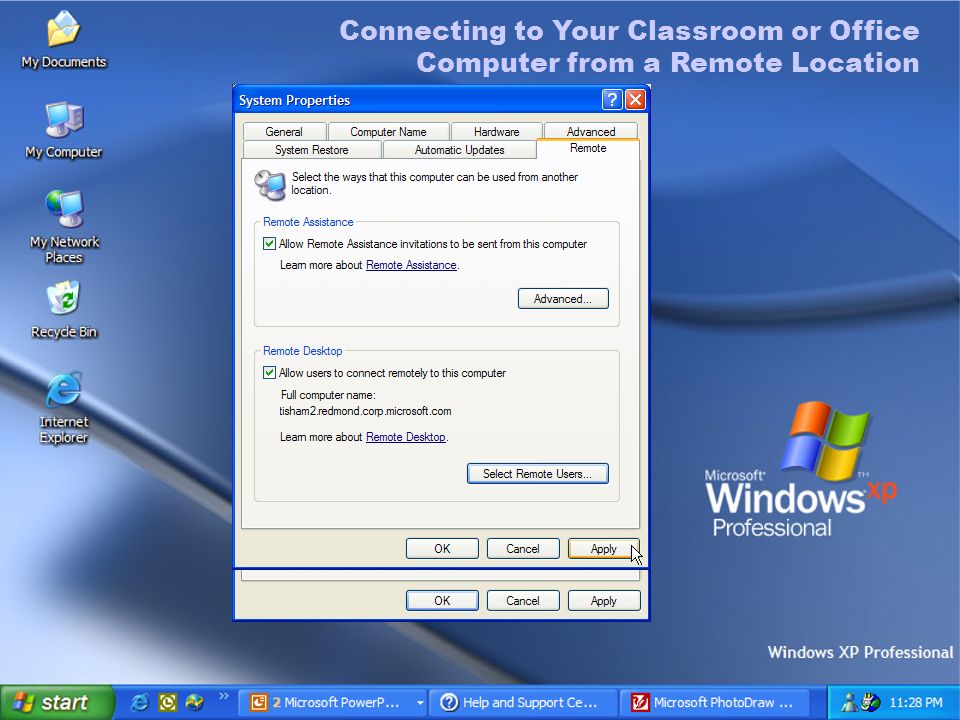The width and height of the screenshot is (960, 720).
Task: Uncheck Allow Remote Assistance invitations checkbox
Action: tap(269, 244)
